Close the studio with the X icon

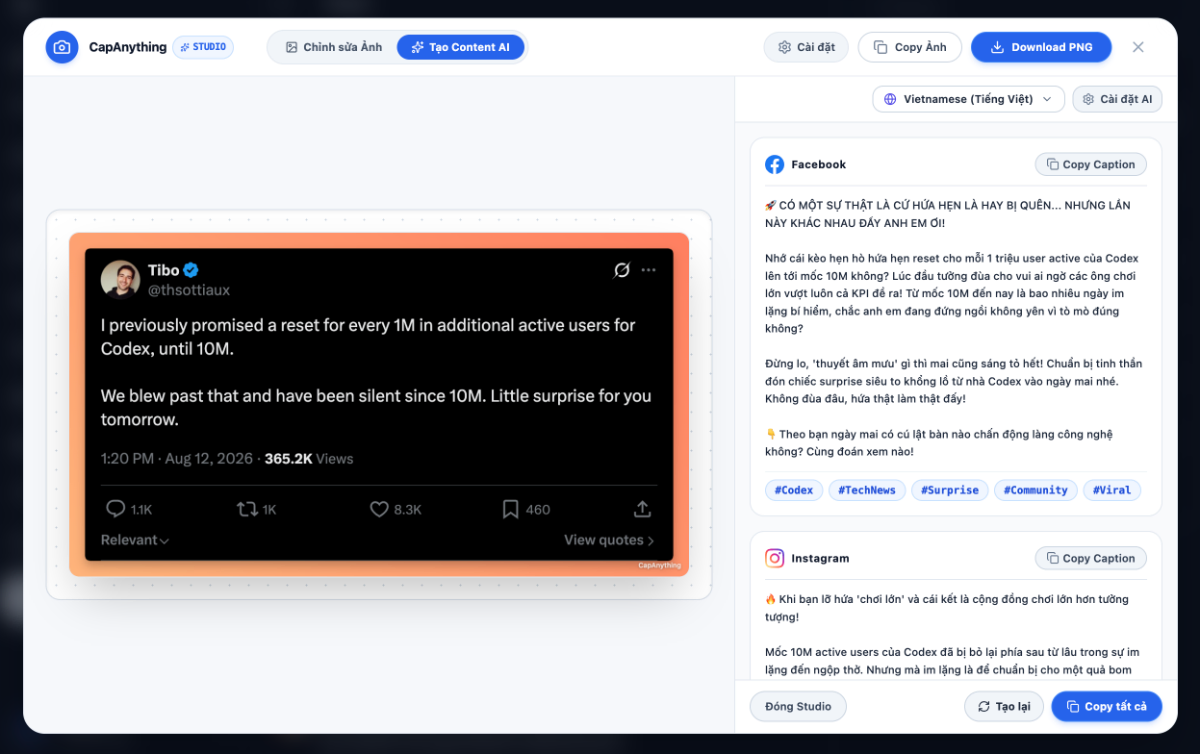pos(1138,47)
